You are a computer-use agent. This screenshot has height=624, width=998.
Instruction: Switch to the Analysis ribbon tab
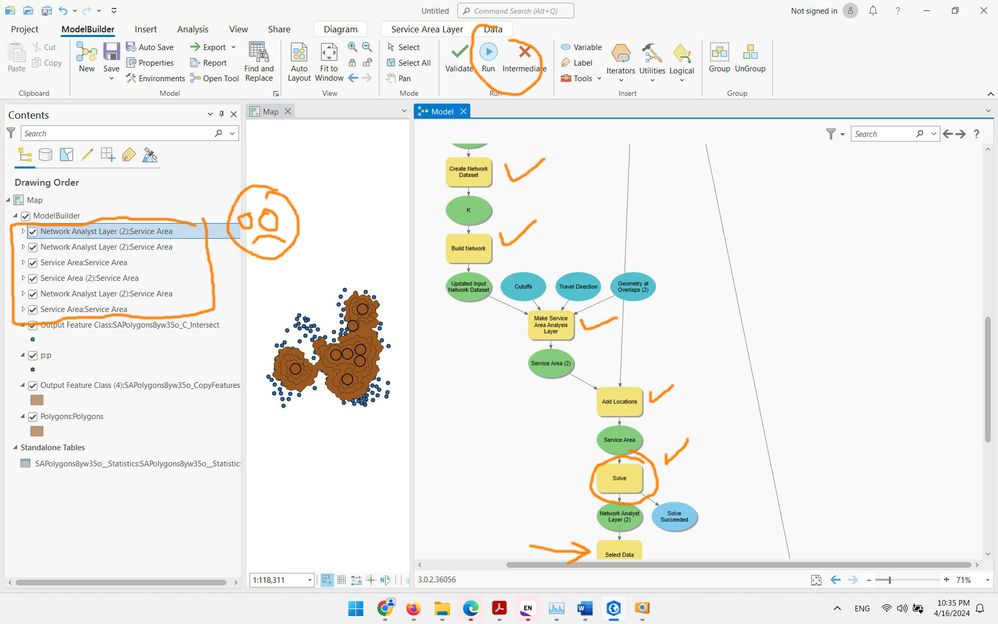(193, 29)
